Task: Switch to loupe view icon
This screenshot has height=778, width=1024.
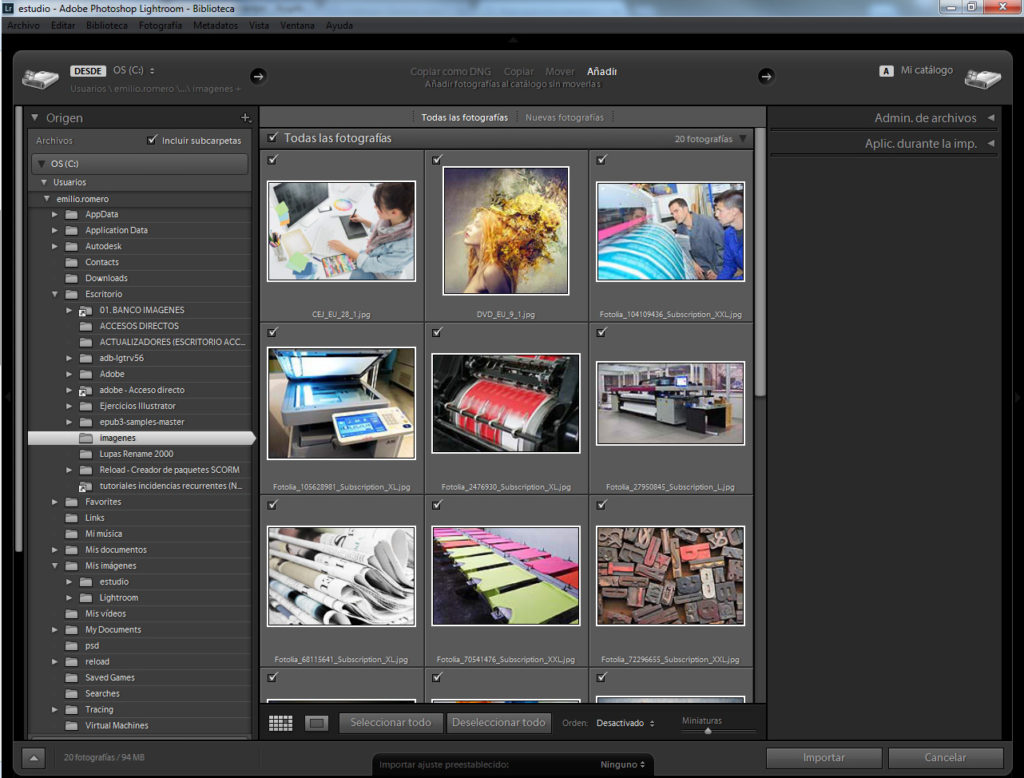Action: click(316, 723)
